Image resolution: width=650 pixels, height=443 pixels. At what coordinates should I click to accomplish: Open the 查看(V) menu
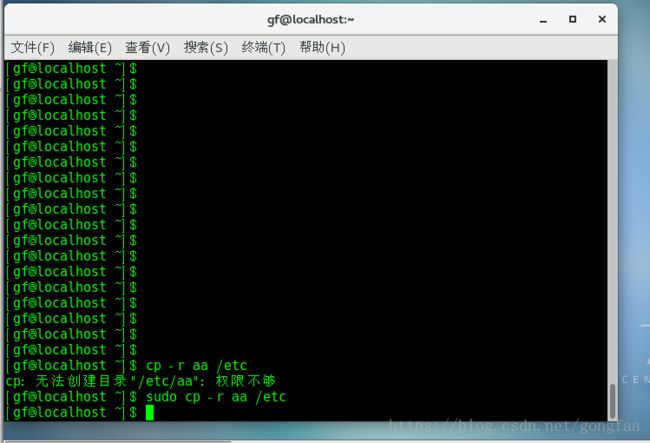click(148, 48)
